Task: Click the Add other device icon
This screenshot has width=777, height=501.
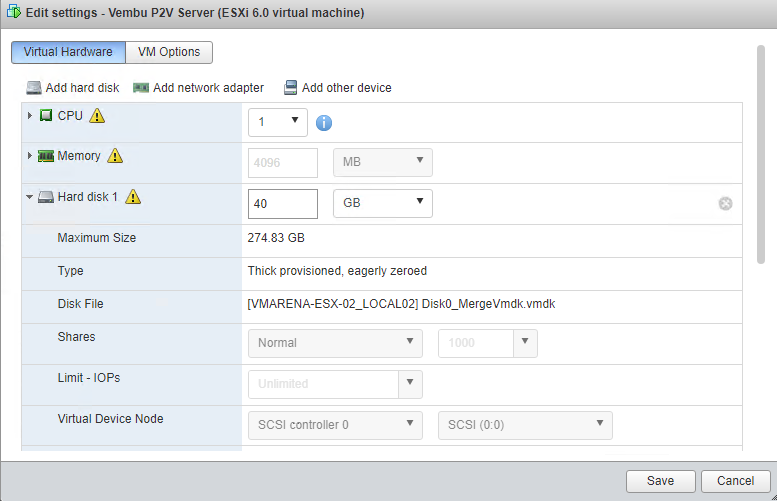Action: click(x=290, y=88)
